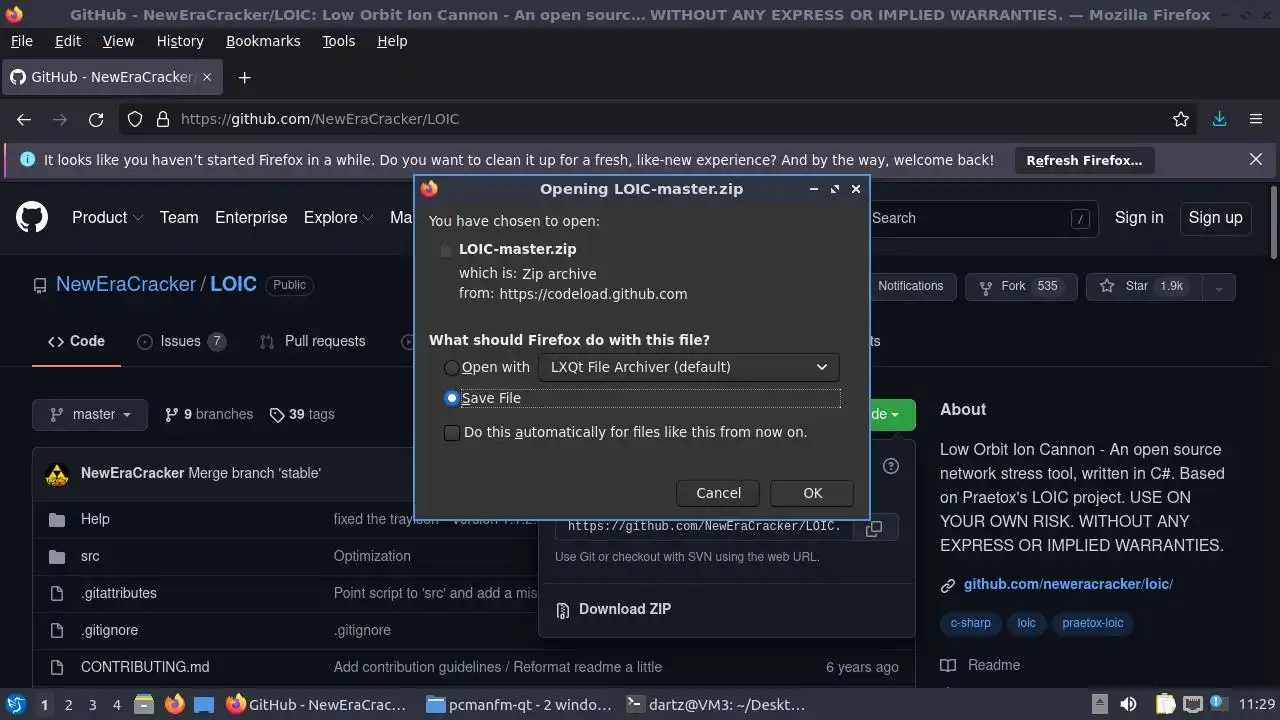
Task: Open the Help menu
Action: [x=392, y=41]
